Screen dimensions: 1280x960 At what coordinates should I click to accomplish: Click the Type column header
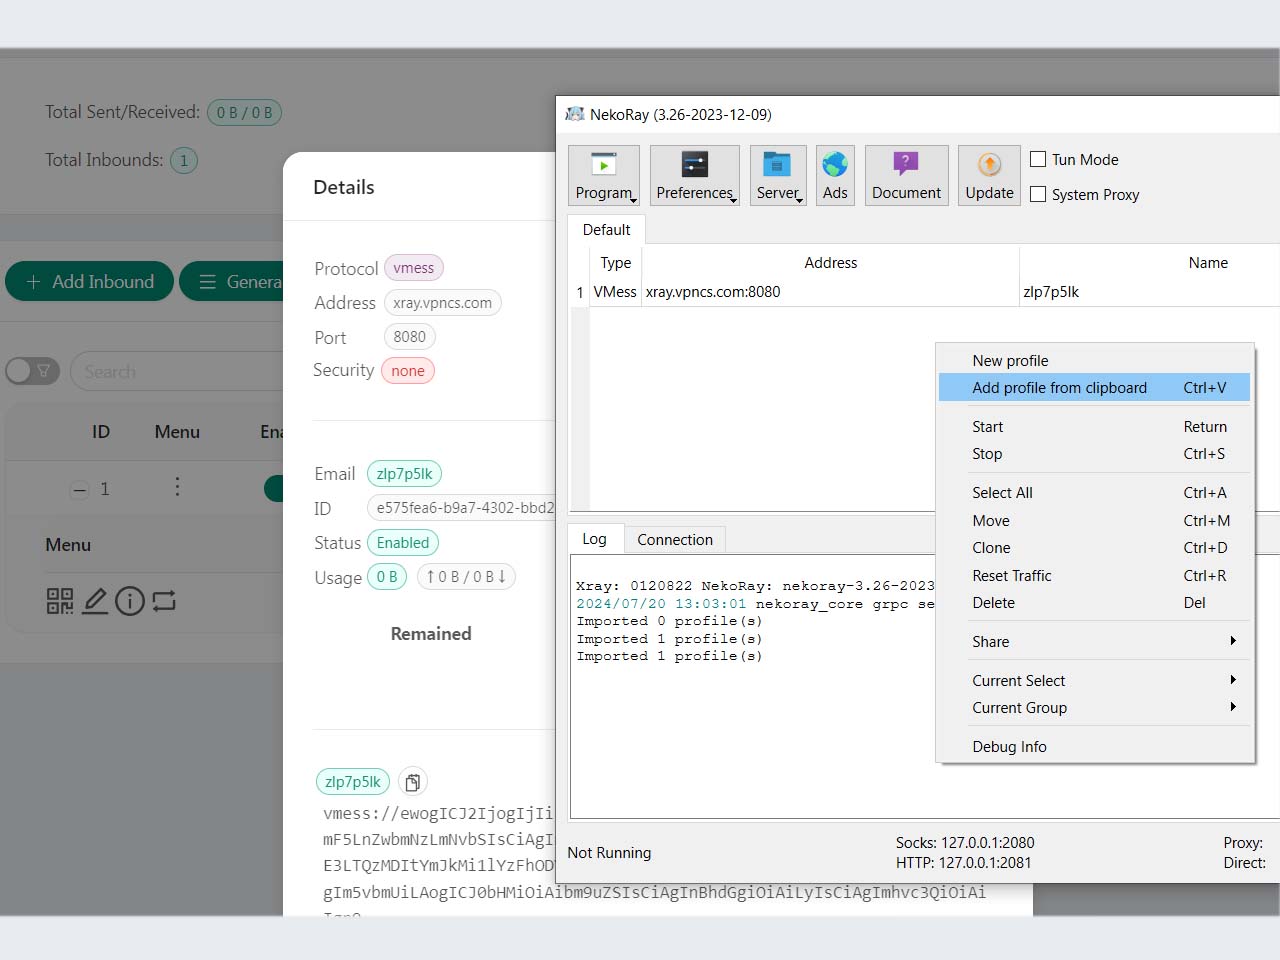pyautogui.click(x=616, y=263)
